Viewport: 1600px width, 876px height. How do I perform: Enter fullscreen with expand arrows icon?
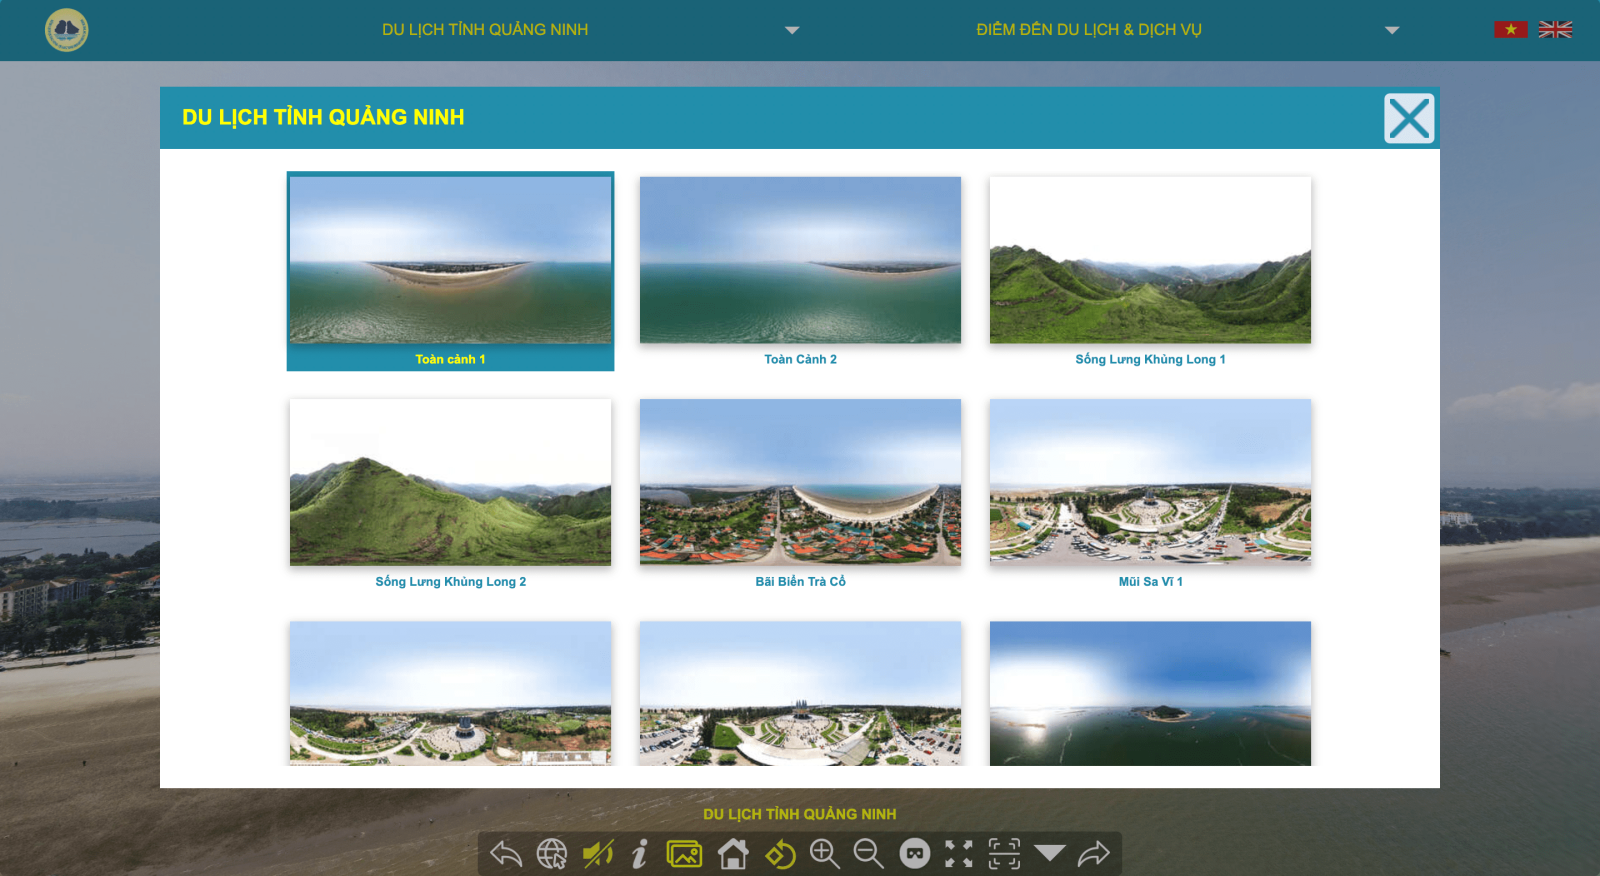(959, 854)
